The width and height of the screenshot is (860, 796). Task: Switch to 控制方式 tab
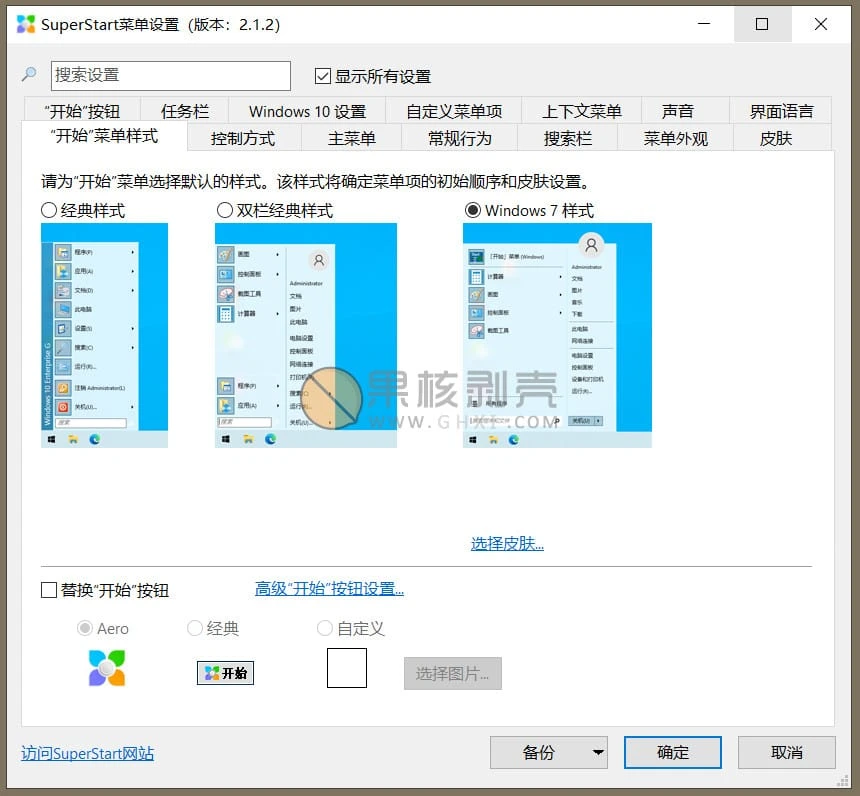click(x=243, y=138)
